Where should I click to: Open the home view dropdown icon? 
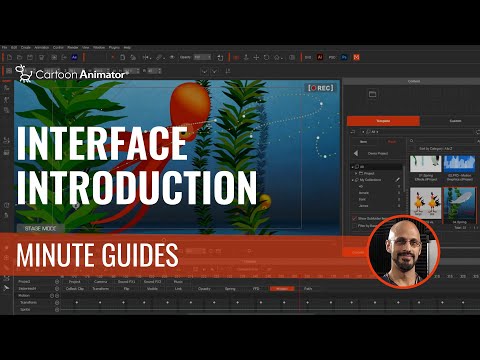(278, 57)
